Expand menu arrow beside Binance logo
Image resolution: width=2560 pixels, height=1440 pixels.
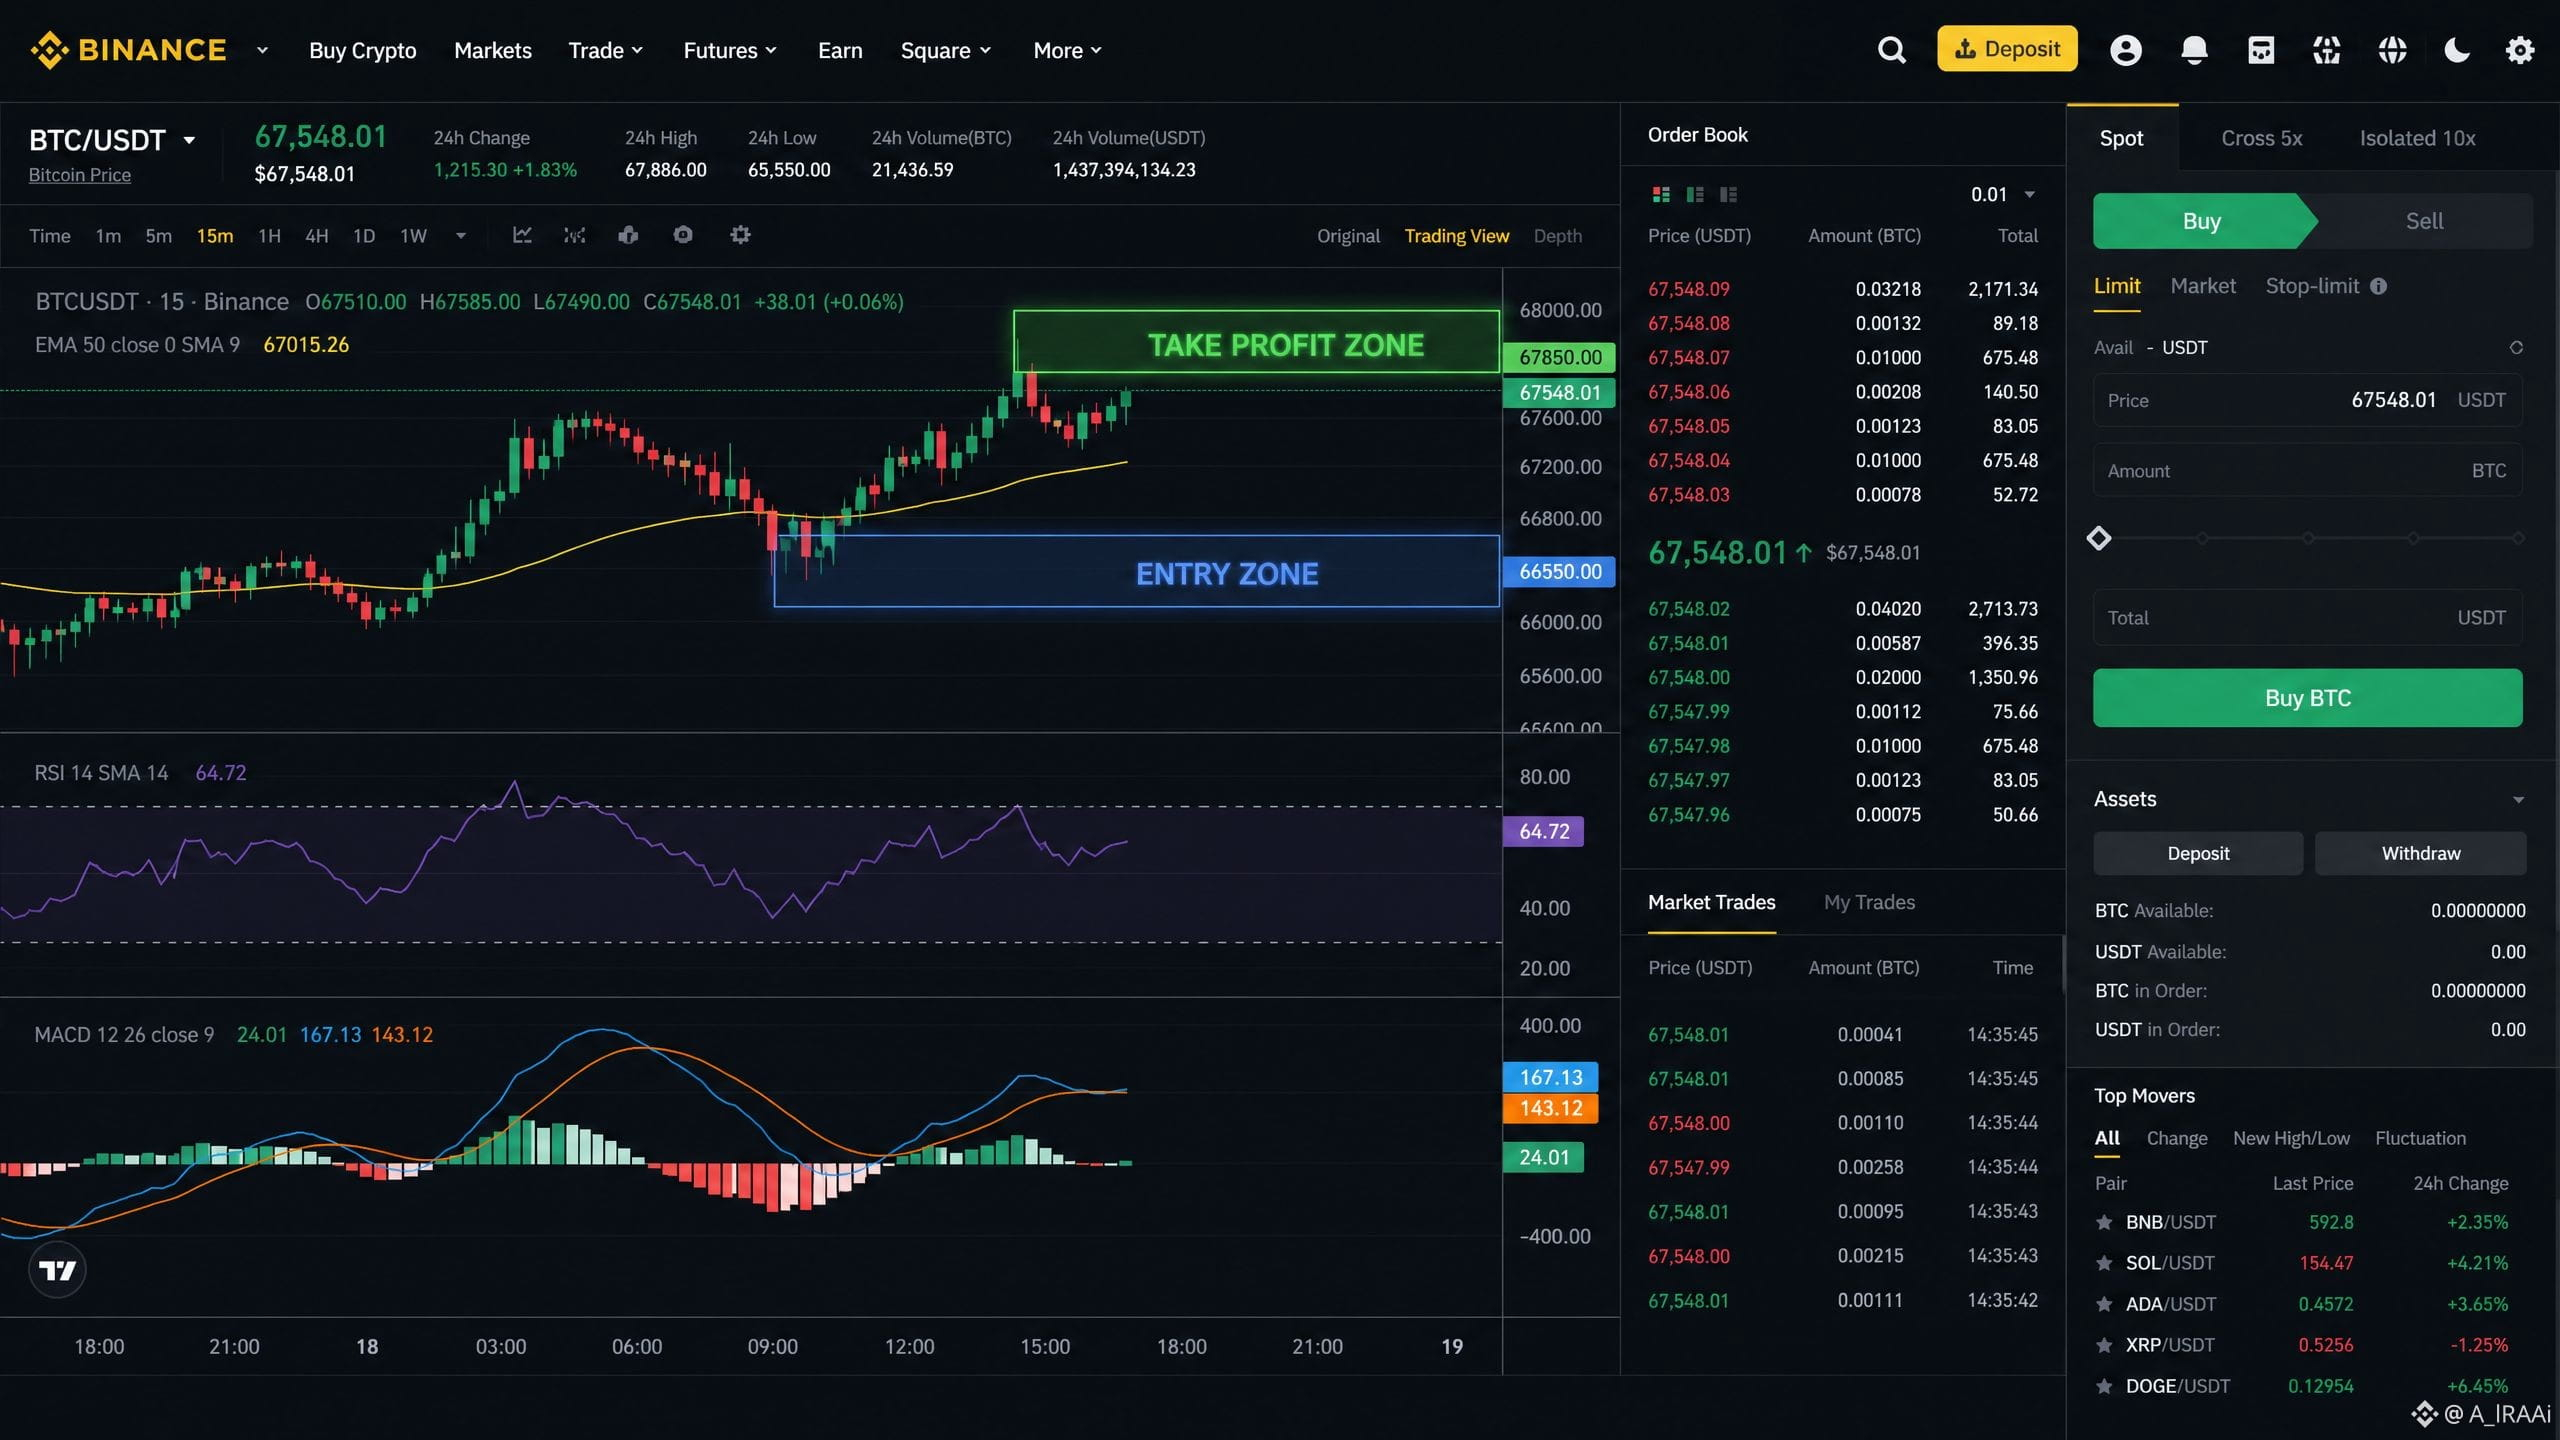(262, 50)
